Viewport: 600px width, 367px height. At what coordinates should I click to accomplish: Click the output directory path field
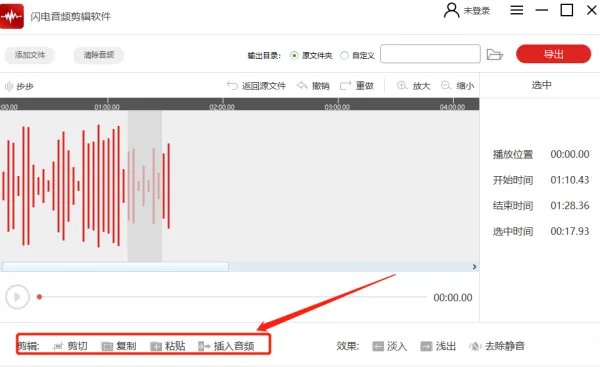click(430, 54)
